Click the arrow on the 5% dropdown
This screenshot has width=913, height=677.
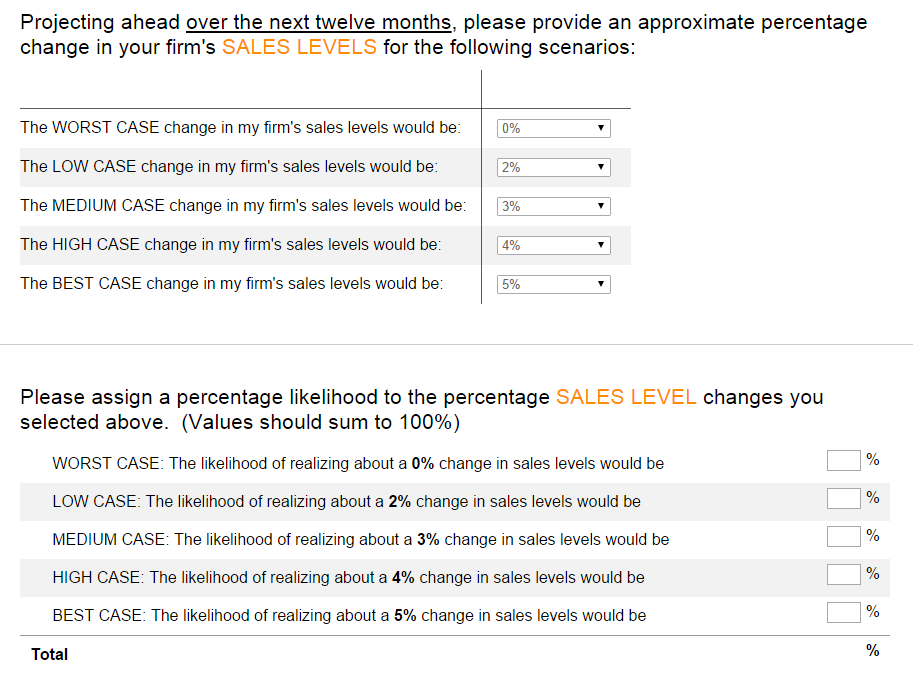click(x=600, y=284)
